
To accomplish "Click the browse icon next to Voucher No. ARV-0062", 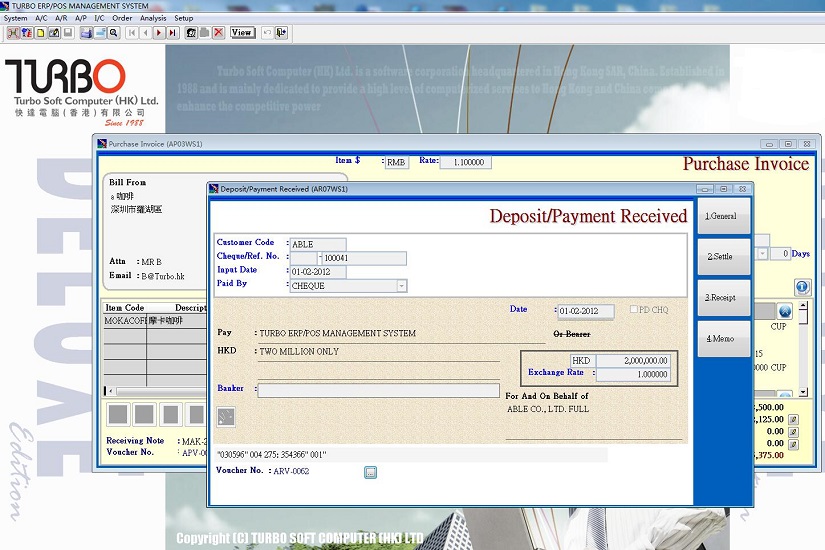I will tap(370, 472).
